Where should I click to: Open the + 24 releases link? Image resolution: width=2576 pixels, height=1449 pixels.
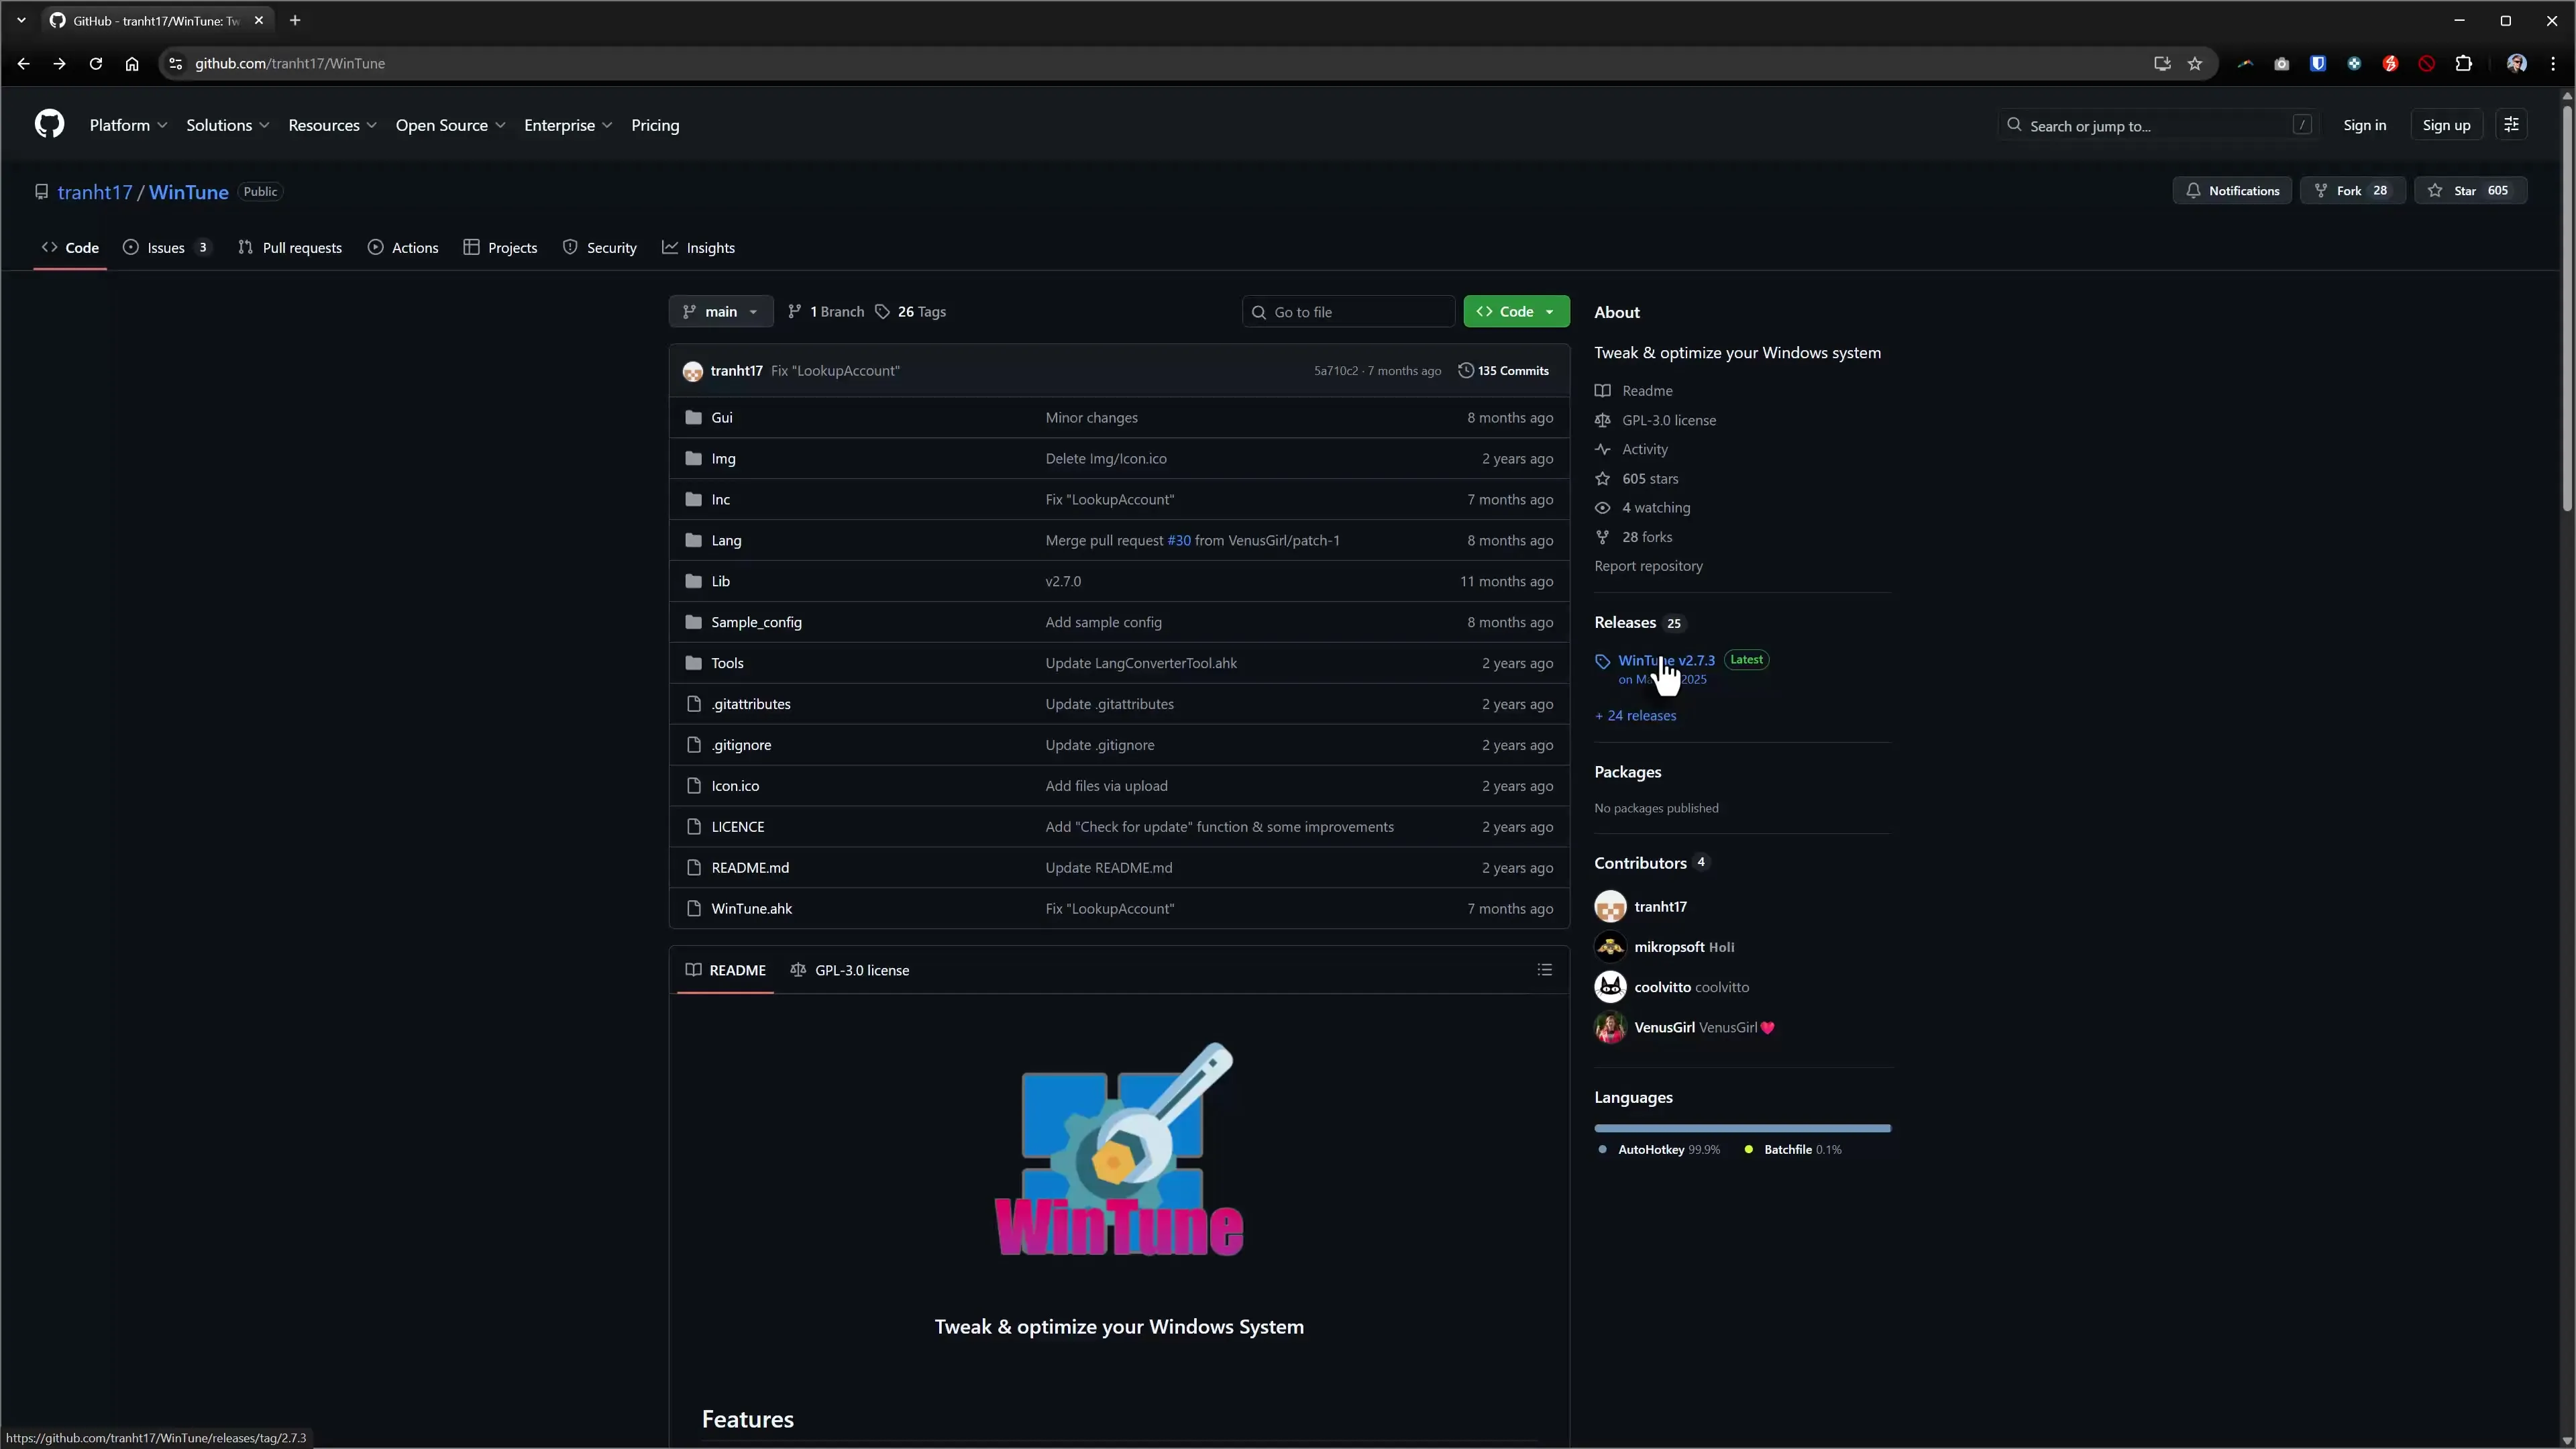[x=1635, y=715]
